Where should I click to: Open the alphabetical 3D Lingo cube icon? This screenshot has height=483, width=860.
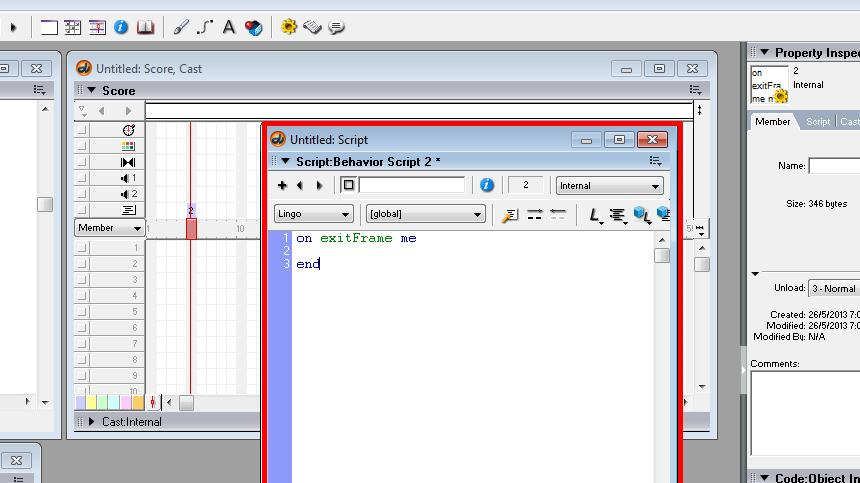[x=642, y=215]
